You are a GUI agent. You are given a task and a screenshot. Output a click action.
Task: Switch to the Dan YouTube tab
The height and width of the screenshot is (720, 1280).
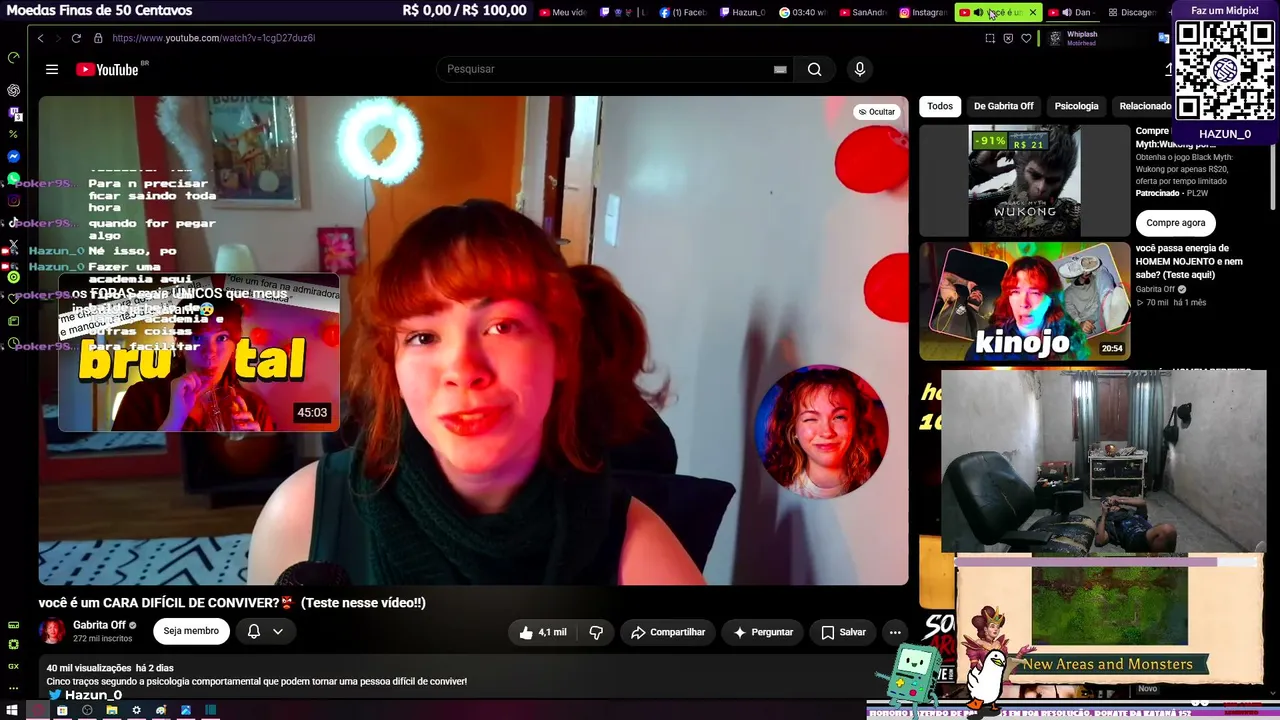point(1071,12)
